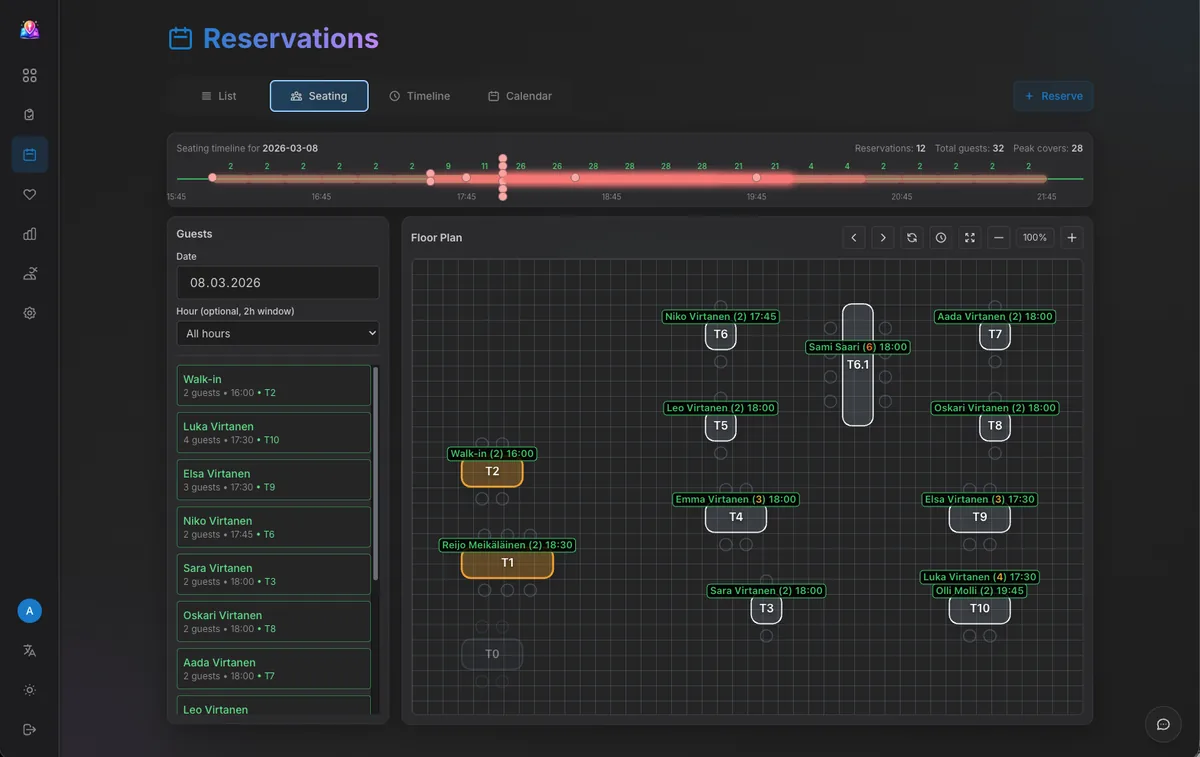Go to next floor plan with right chevron

point(883,238)
